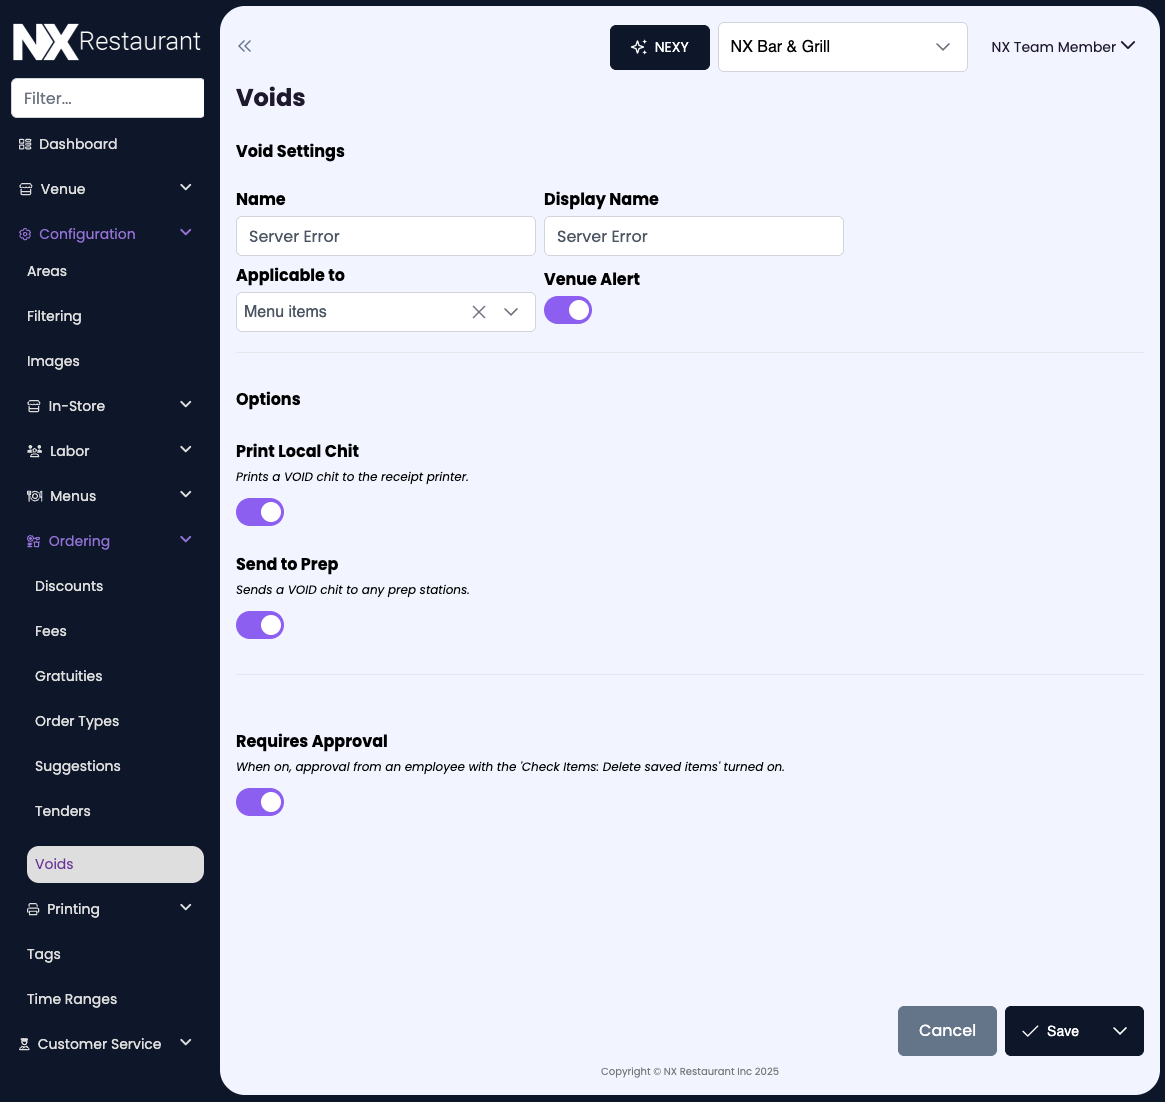
Task: Click the collapse sidebar double-chevron icon
Action: [245, 46]
